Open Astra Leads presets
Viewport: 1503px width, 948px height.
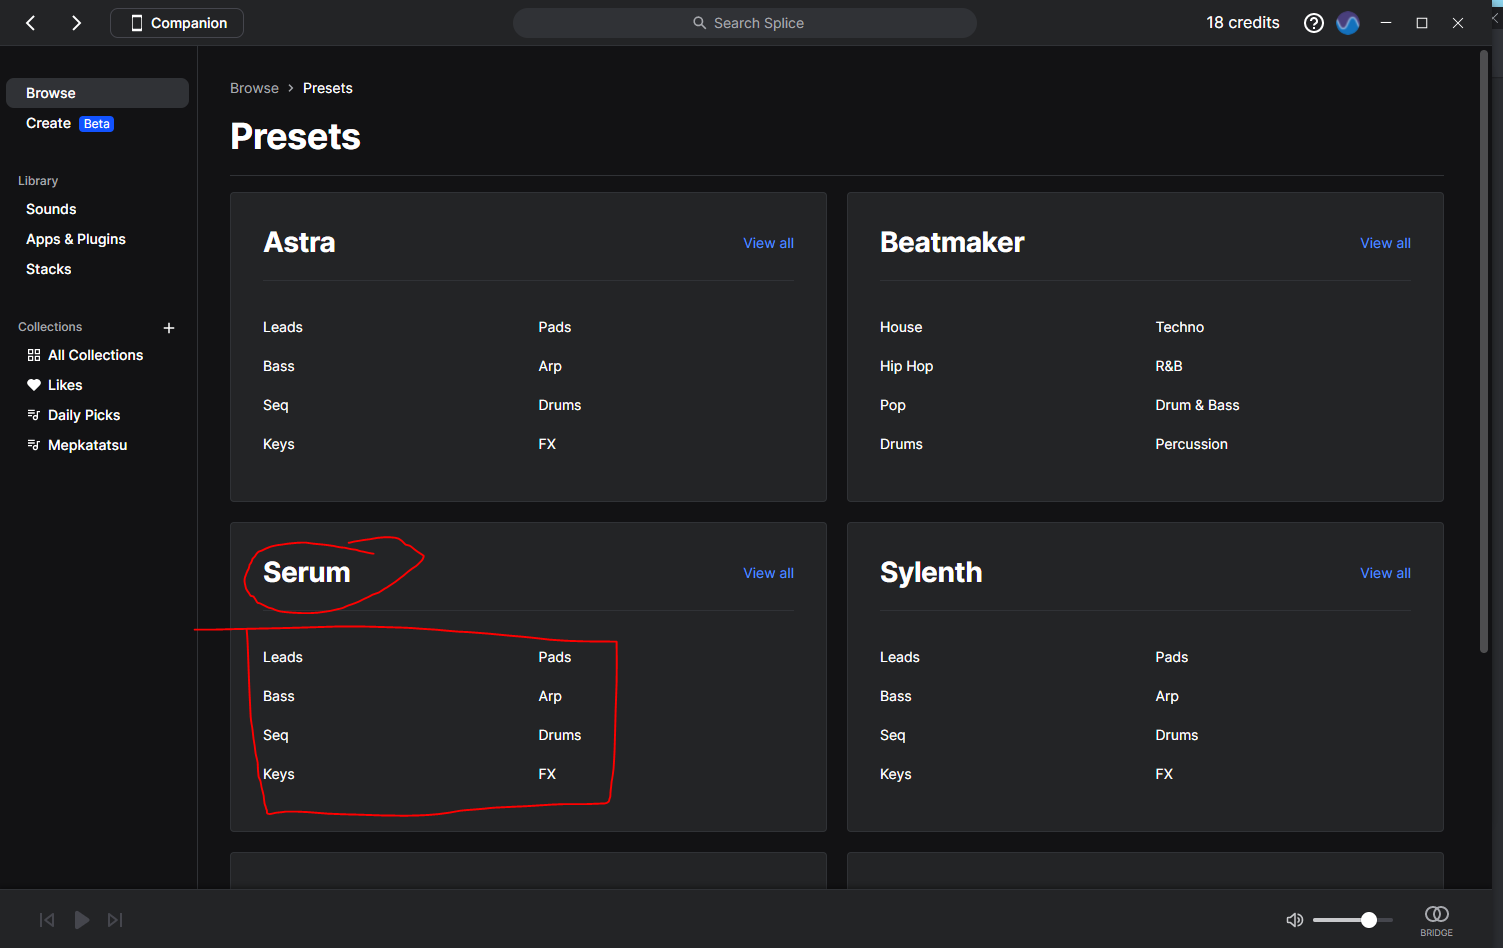click(283, 327)
